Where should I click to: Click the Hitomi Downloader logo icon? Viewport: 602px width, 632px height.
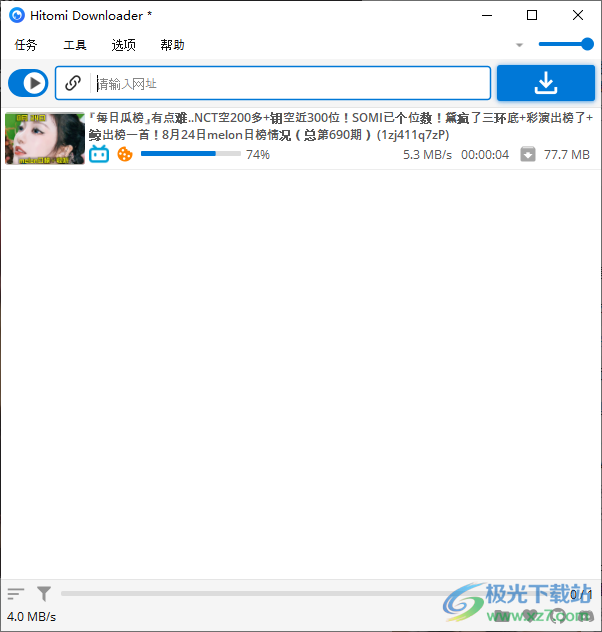pos(17,15)
